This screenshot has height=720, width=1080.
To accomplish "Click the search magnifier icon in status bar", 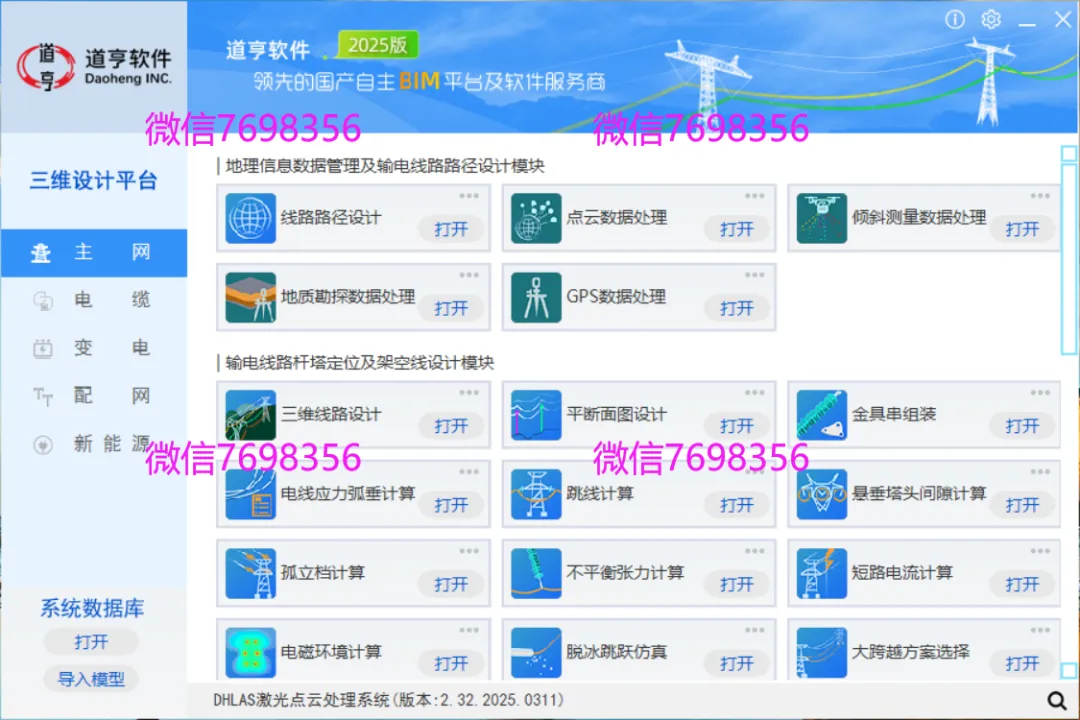I will pyautogui.click(x=1057, y=701).
